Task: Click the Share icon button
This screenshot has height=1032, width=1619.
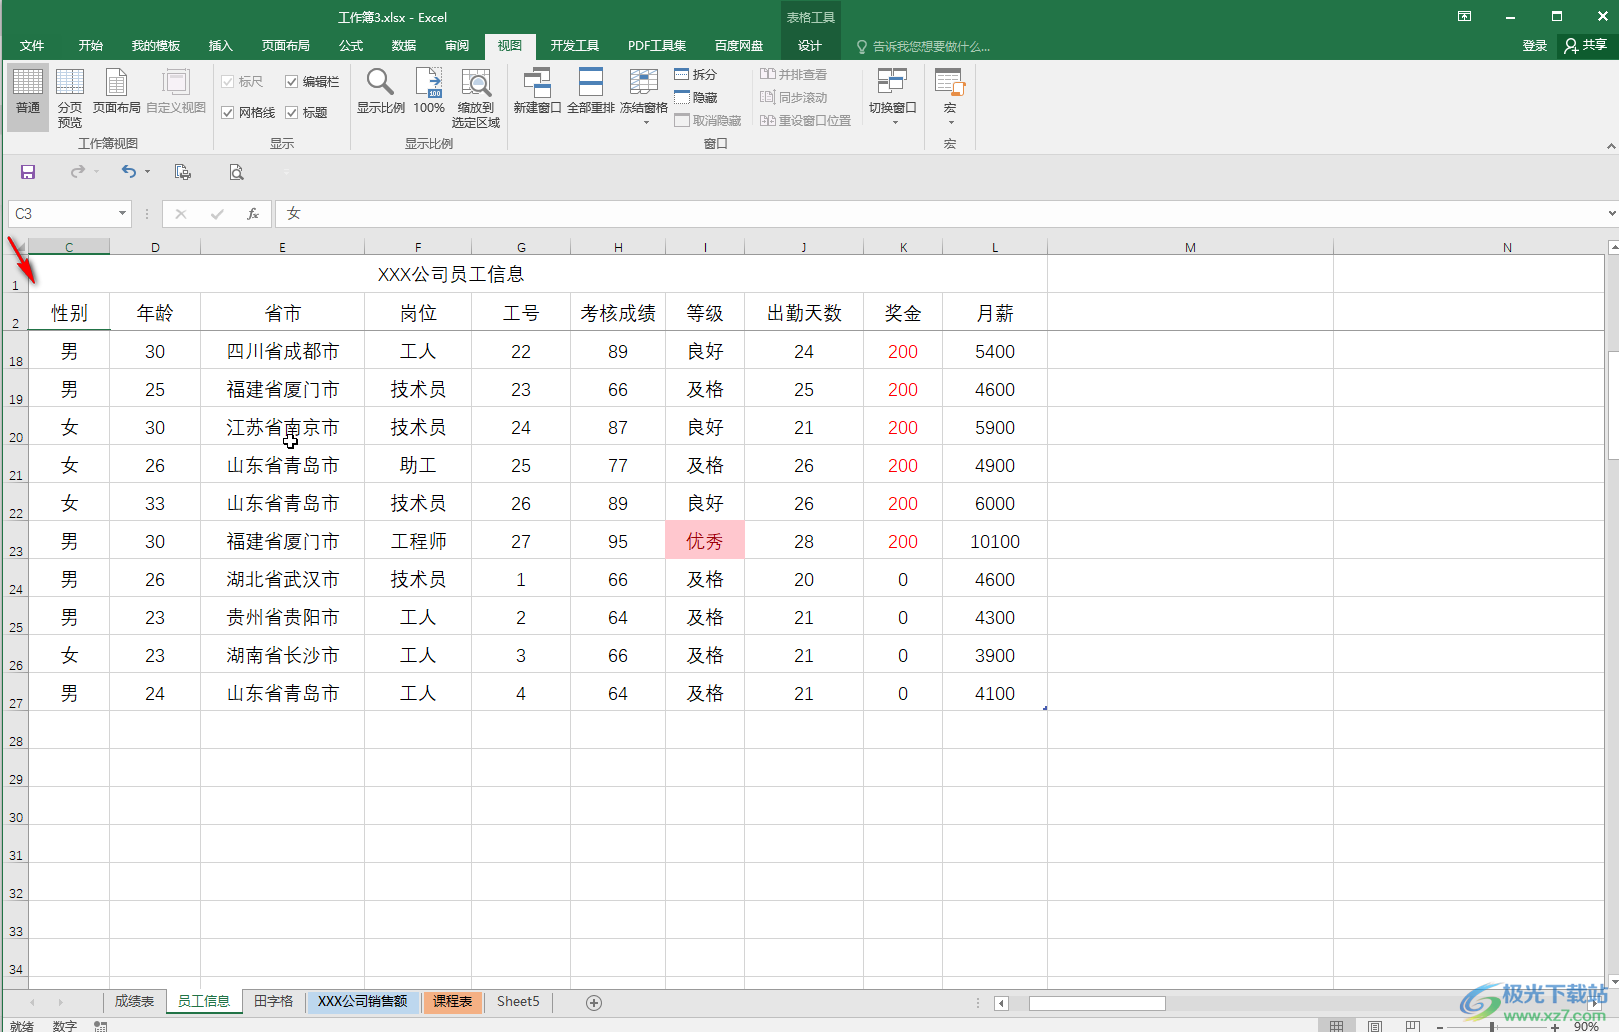Action: [x=1586, y=45]
